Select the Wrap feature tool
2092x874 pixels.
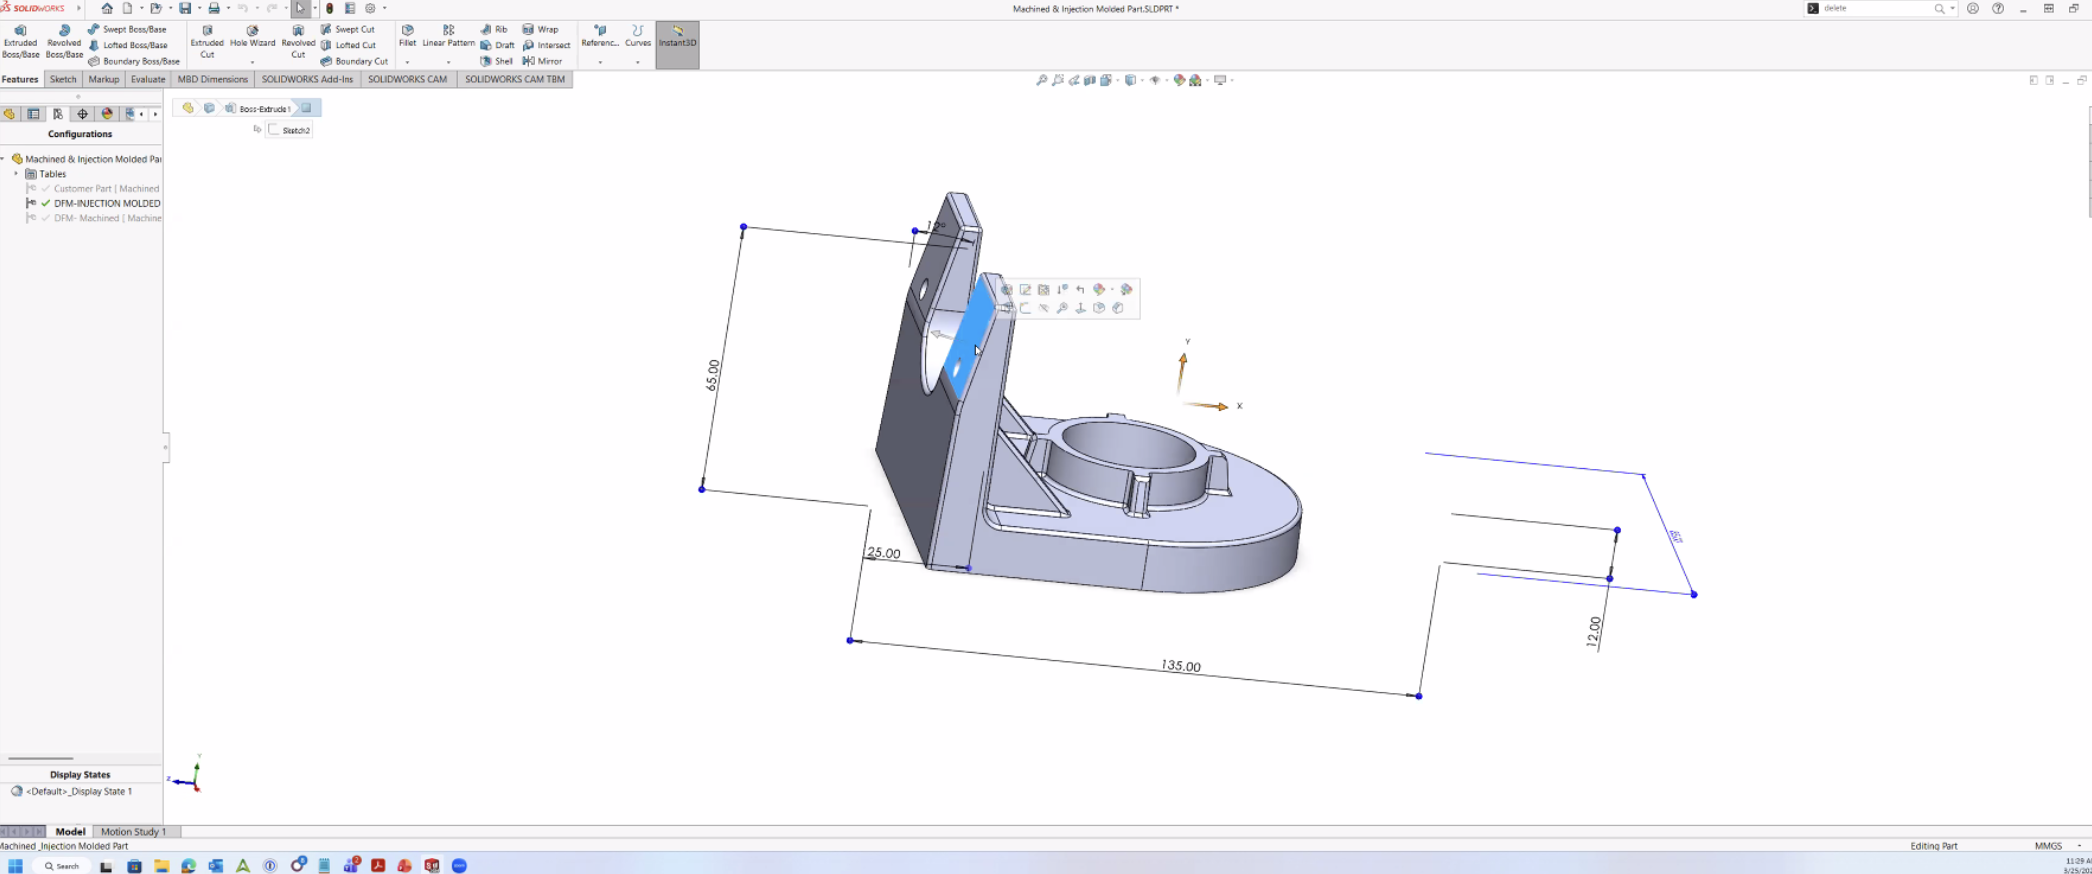(x=541, y=29)
